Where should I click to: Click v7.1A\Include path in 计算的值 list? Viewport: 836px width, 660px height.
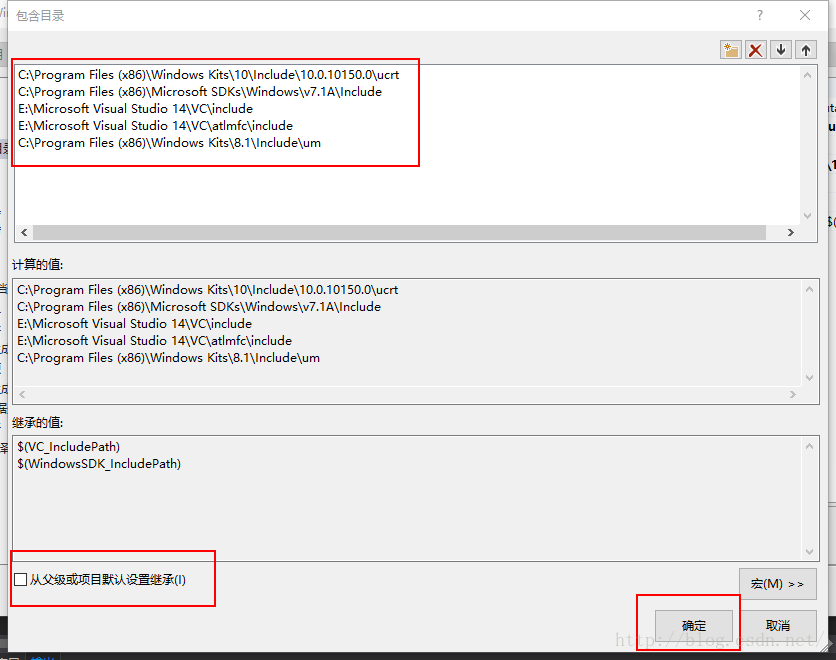tap(199, 307)
